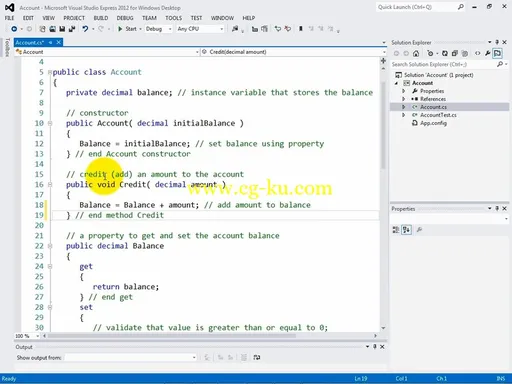Open the Toolbox side tab
Viewport: 512px width, 384px height.
[7, 47]
